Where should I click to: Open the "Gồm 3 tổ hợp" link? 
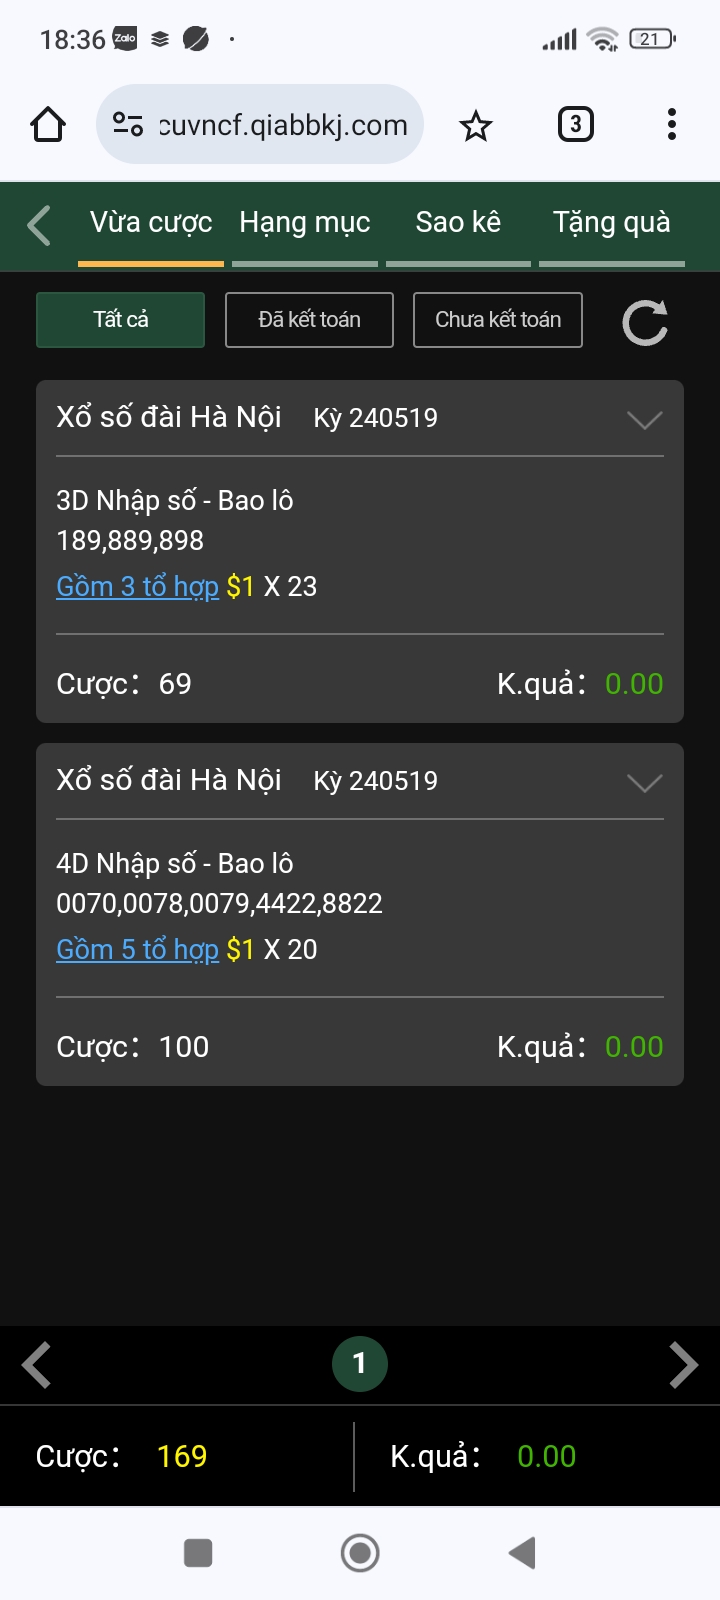pos(138,587)
